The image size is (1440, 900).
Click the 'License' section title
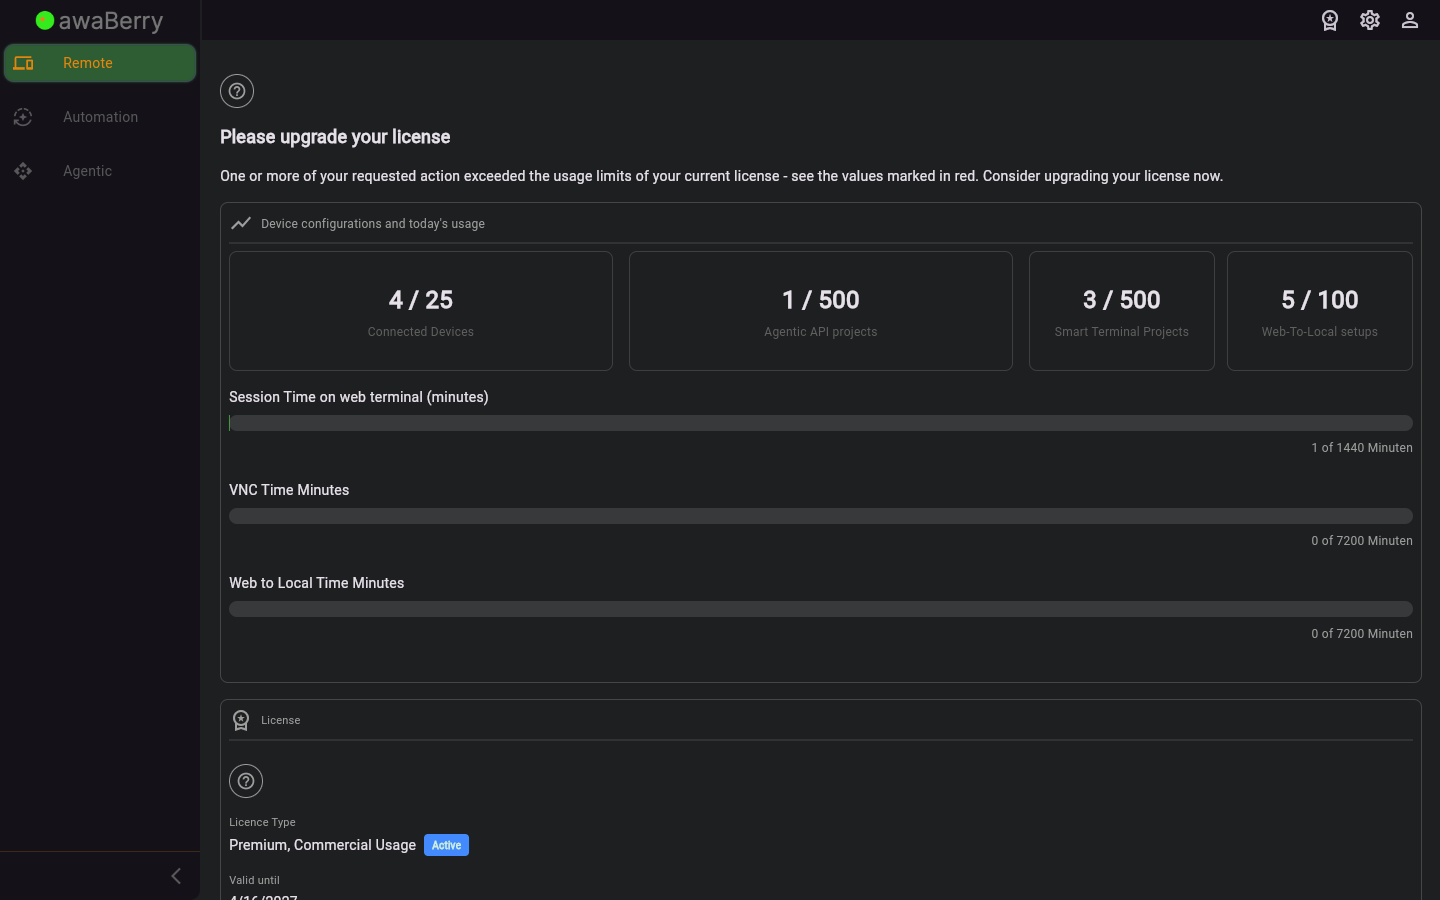(280, 720)
